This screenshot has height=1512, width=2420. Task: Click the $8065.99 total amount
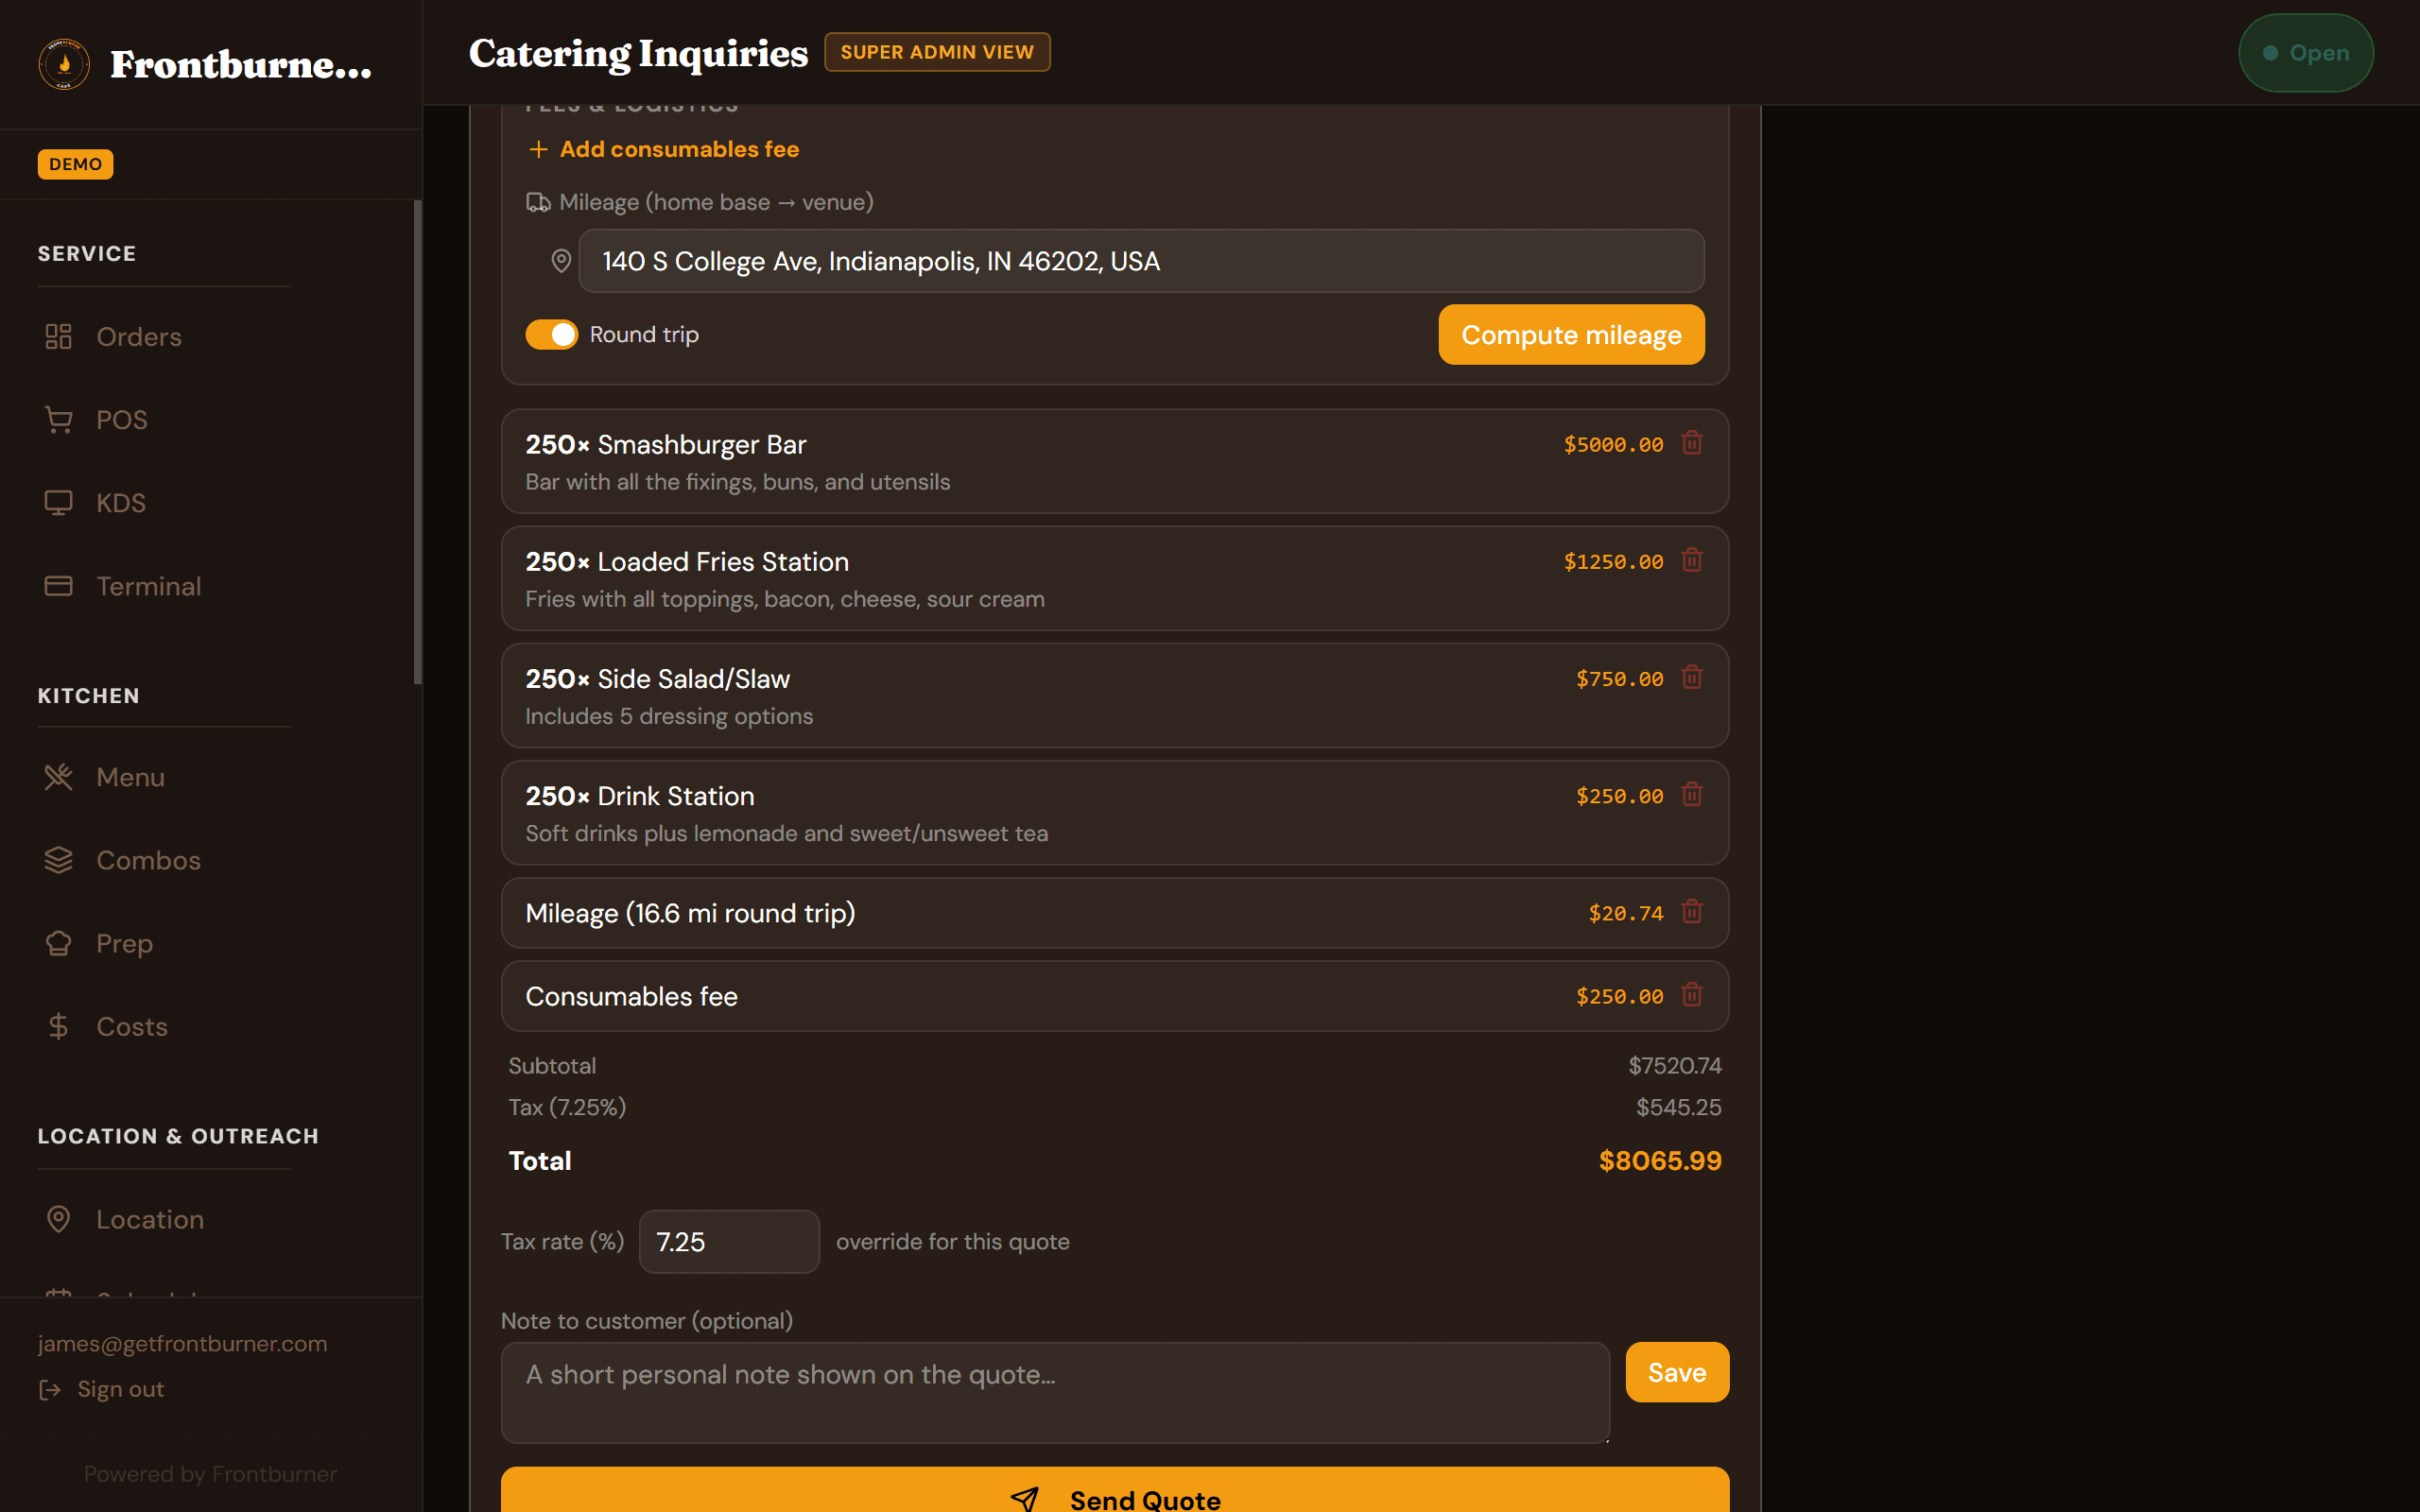pyautogui.click(x=1660, y=1160)
